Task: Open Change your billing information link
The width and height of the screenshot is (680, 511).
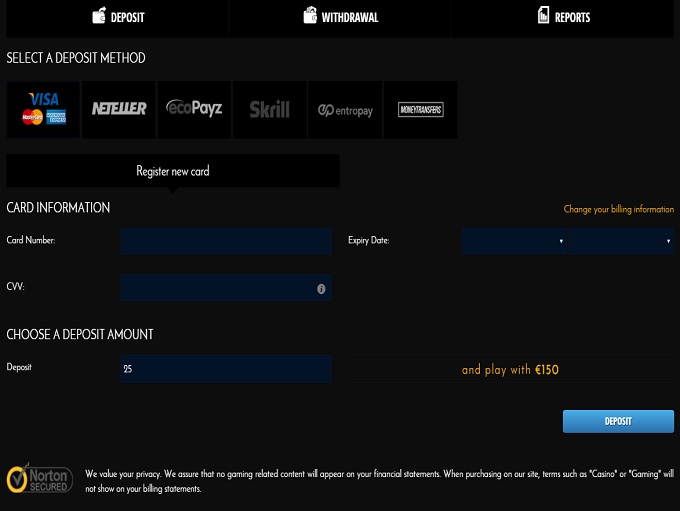Action: [x=618, y=210]
